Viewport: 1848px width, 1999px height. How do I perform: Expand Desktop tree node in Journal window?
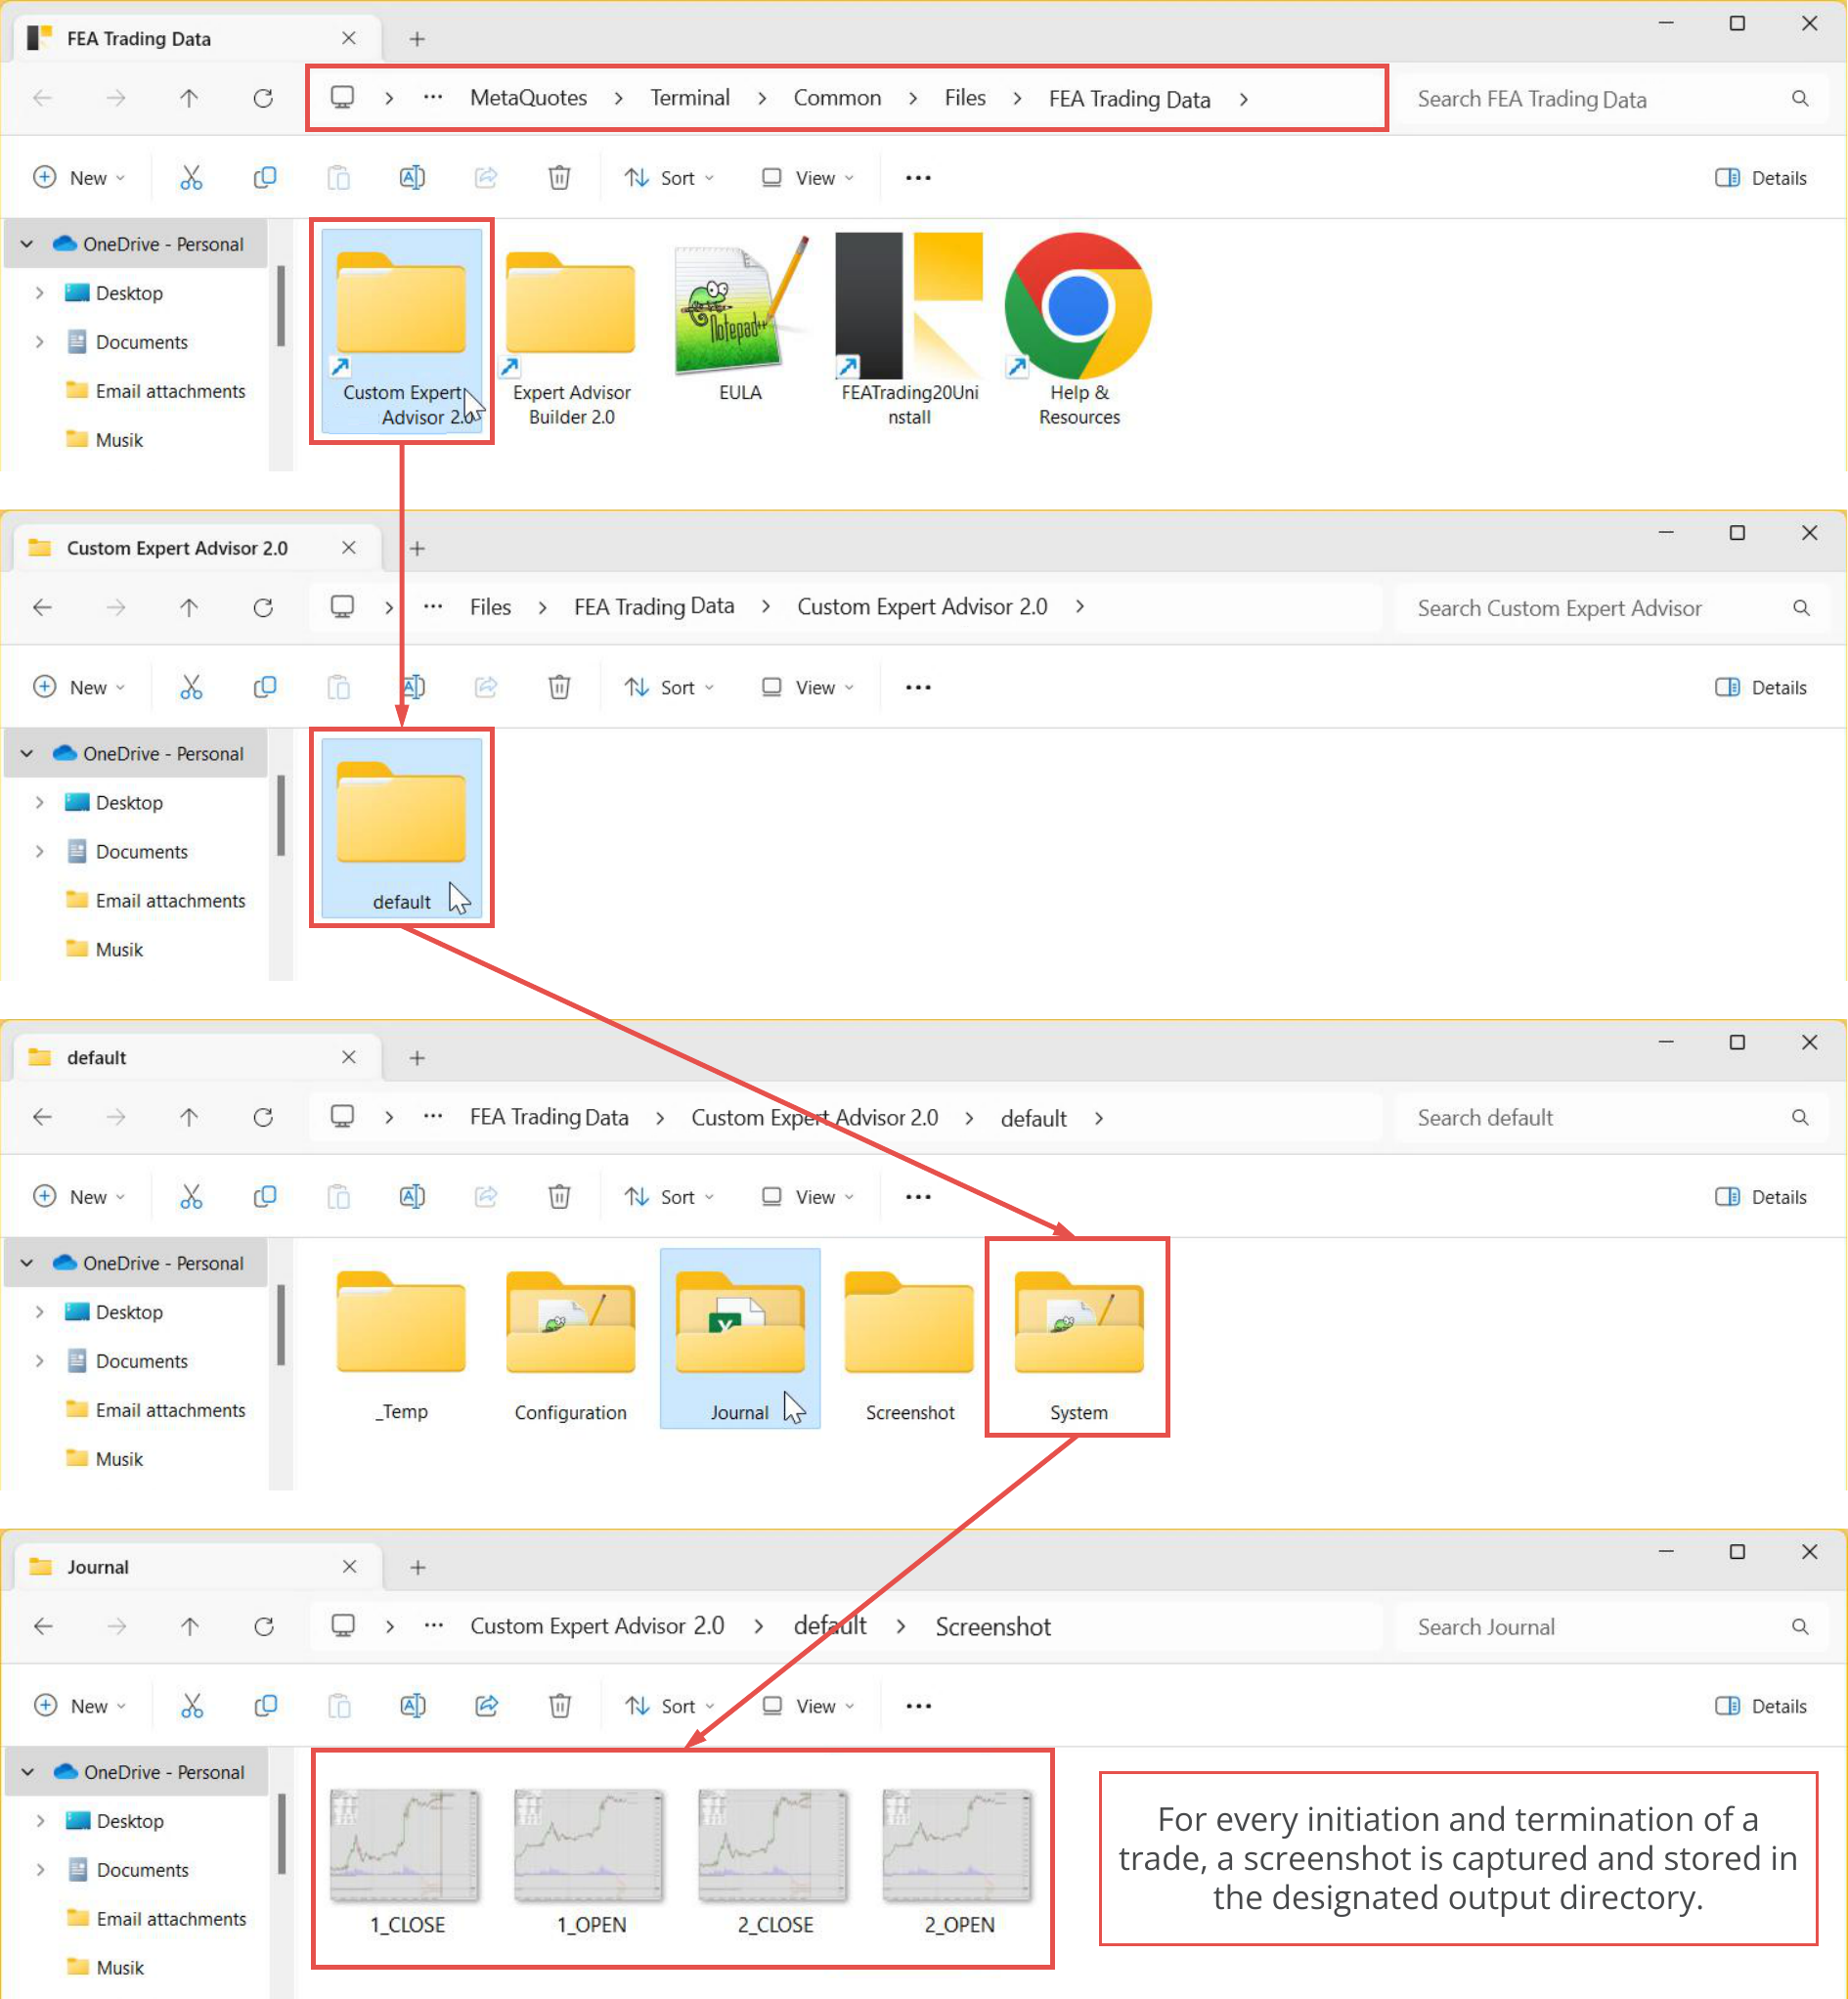tap(40, 1821)
